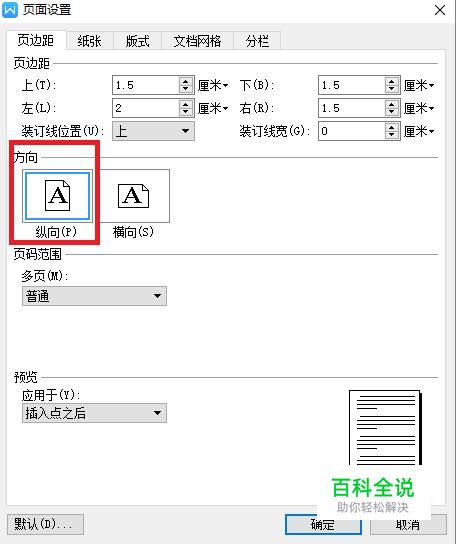Close the 页面设置 dialog
This screenshot has height=545, width=456.
440,10
